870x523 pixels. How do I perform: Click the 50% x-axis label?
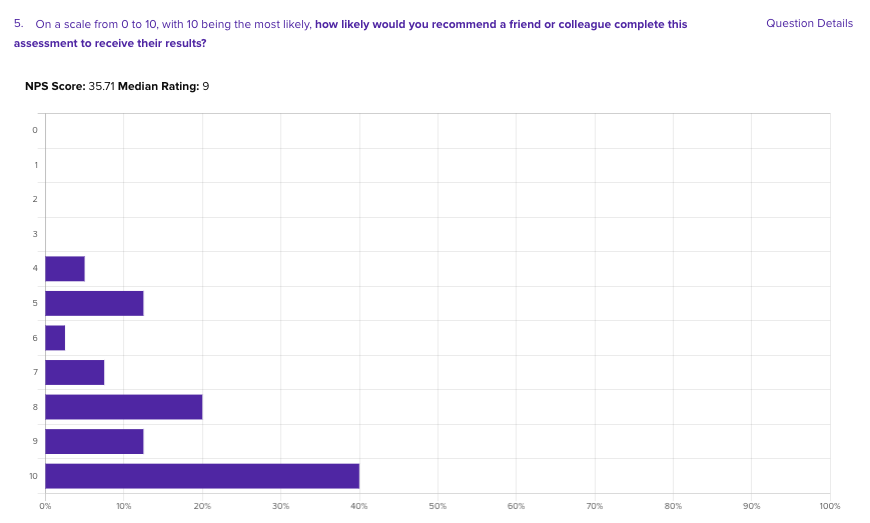pos(437,507)
